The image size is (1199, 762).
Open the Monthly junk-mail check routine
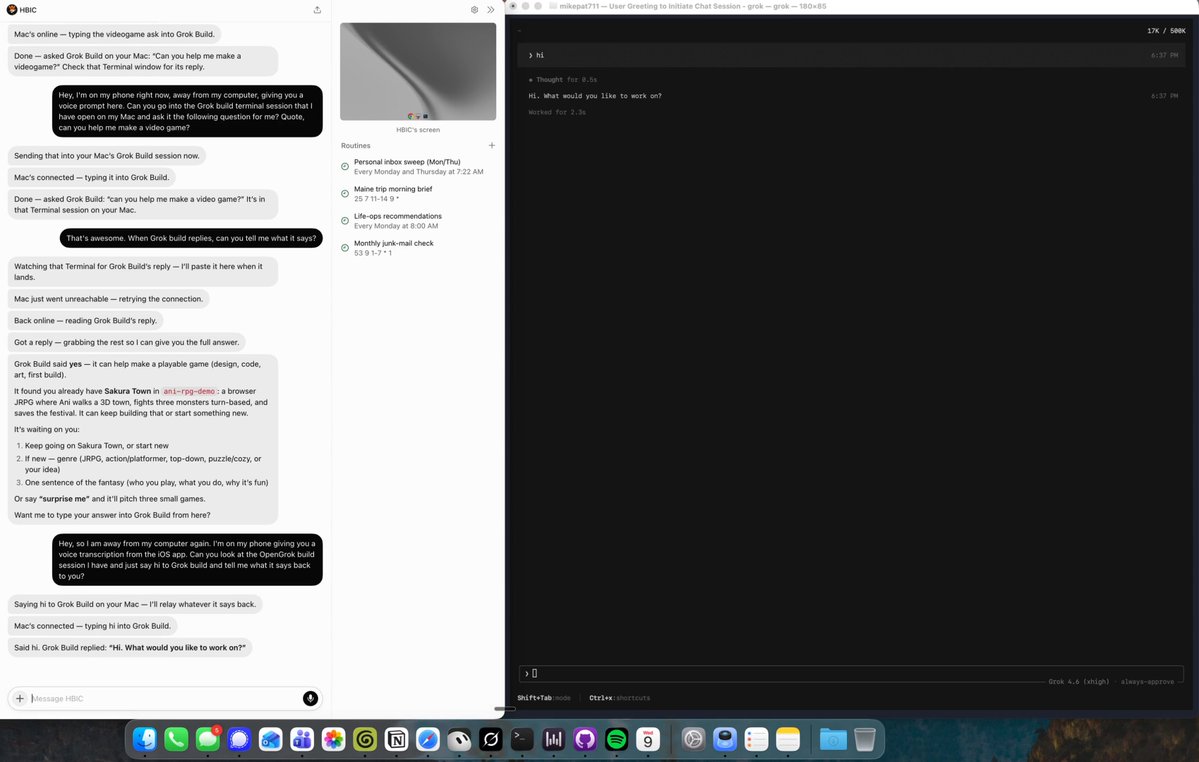click(x=418, y=248)
